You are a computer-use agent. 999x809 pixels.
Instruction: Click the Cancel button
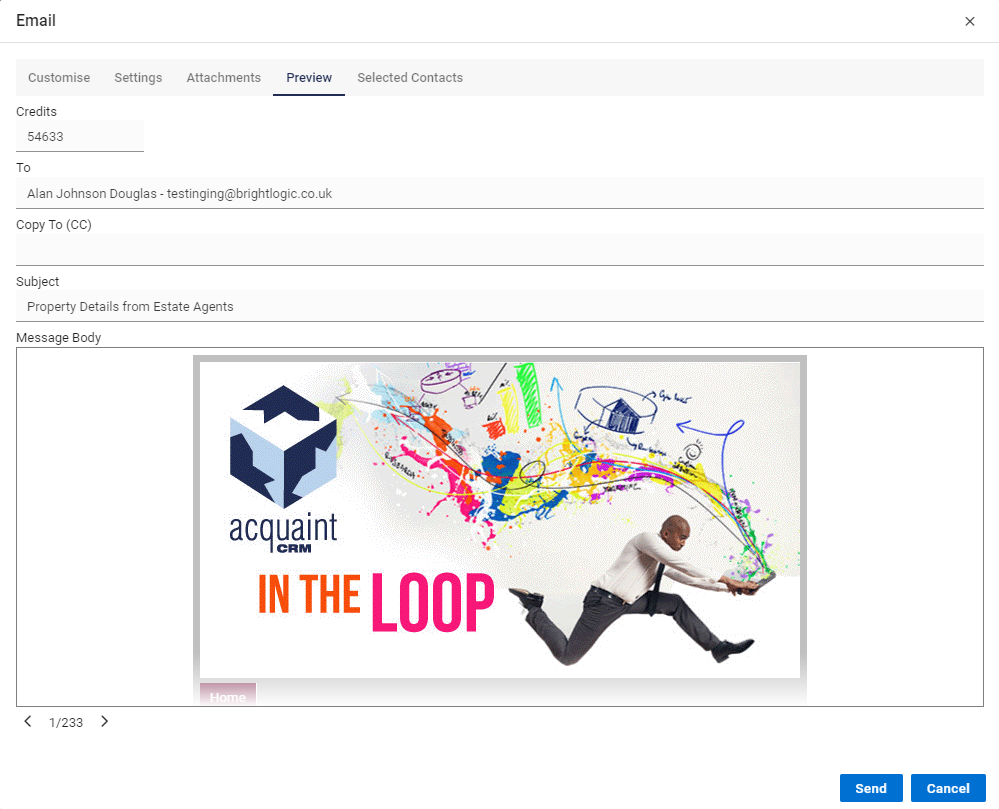pyautogui.click(x=948, y=788)
